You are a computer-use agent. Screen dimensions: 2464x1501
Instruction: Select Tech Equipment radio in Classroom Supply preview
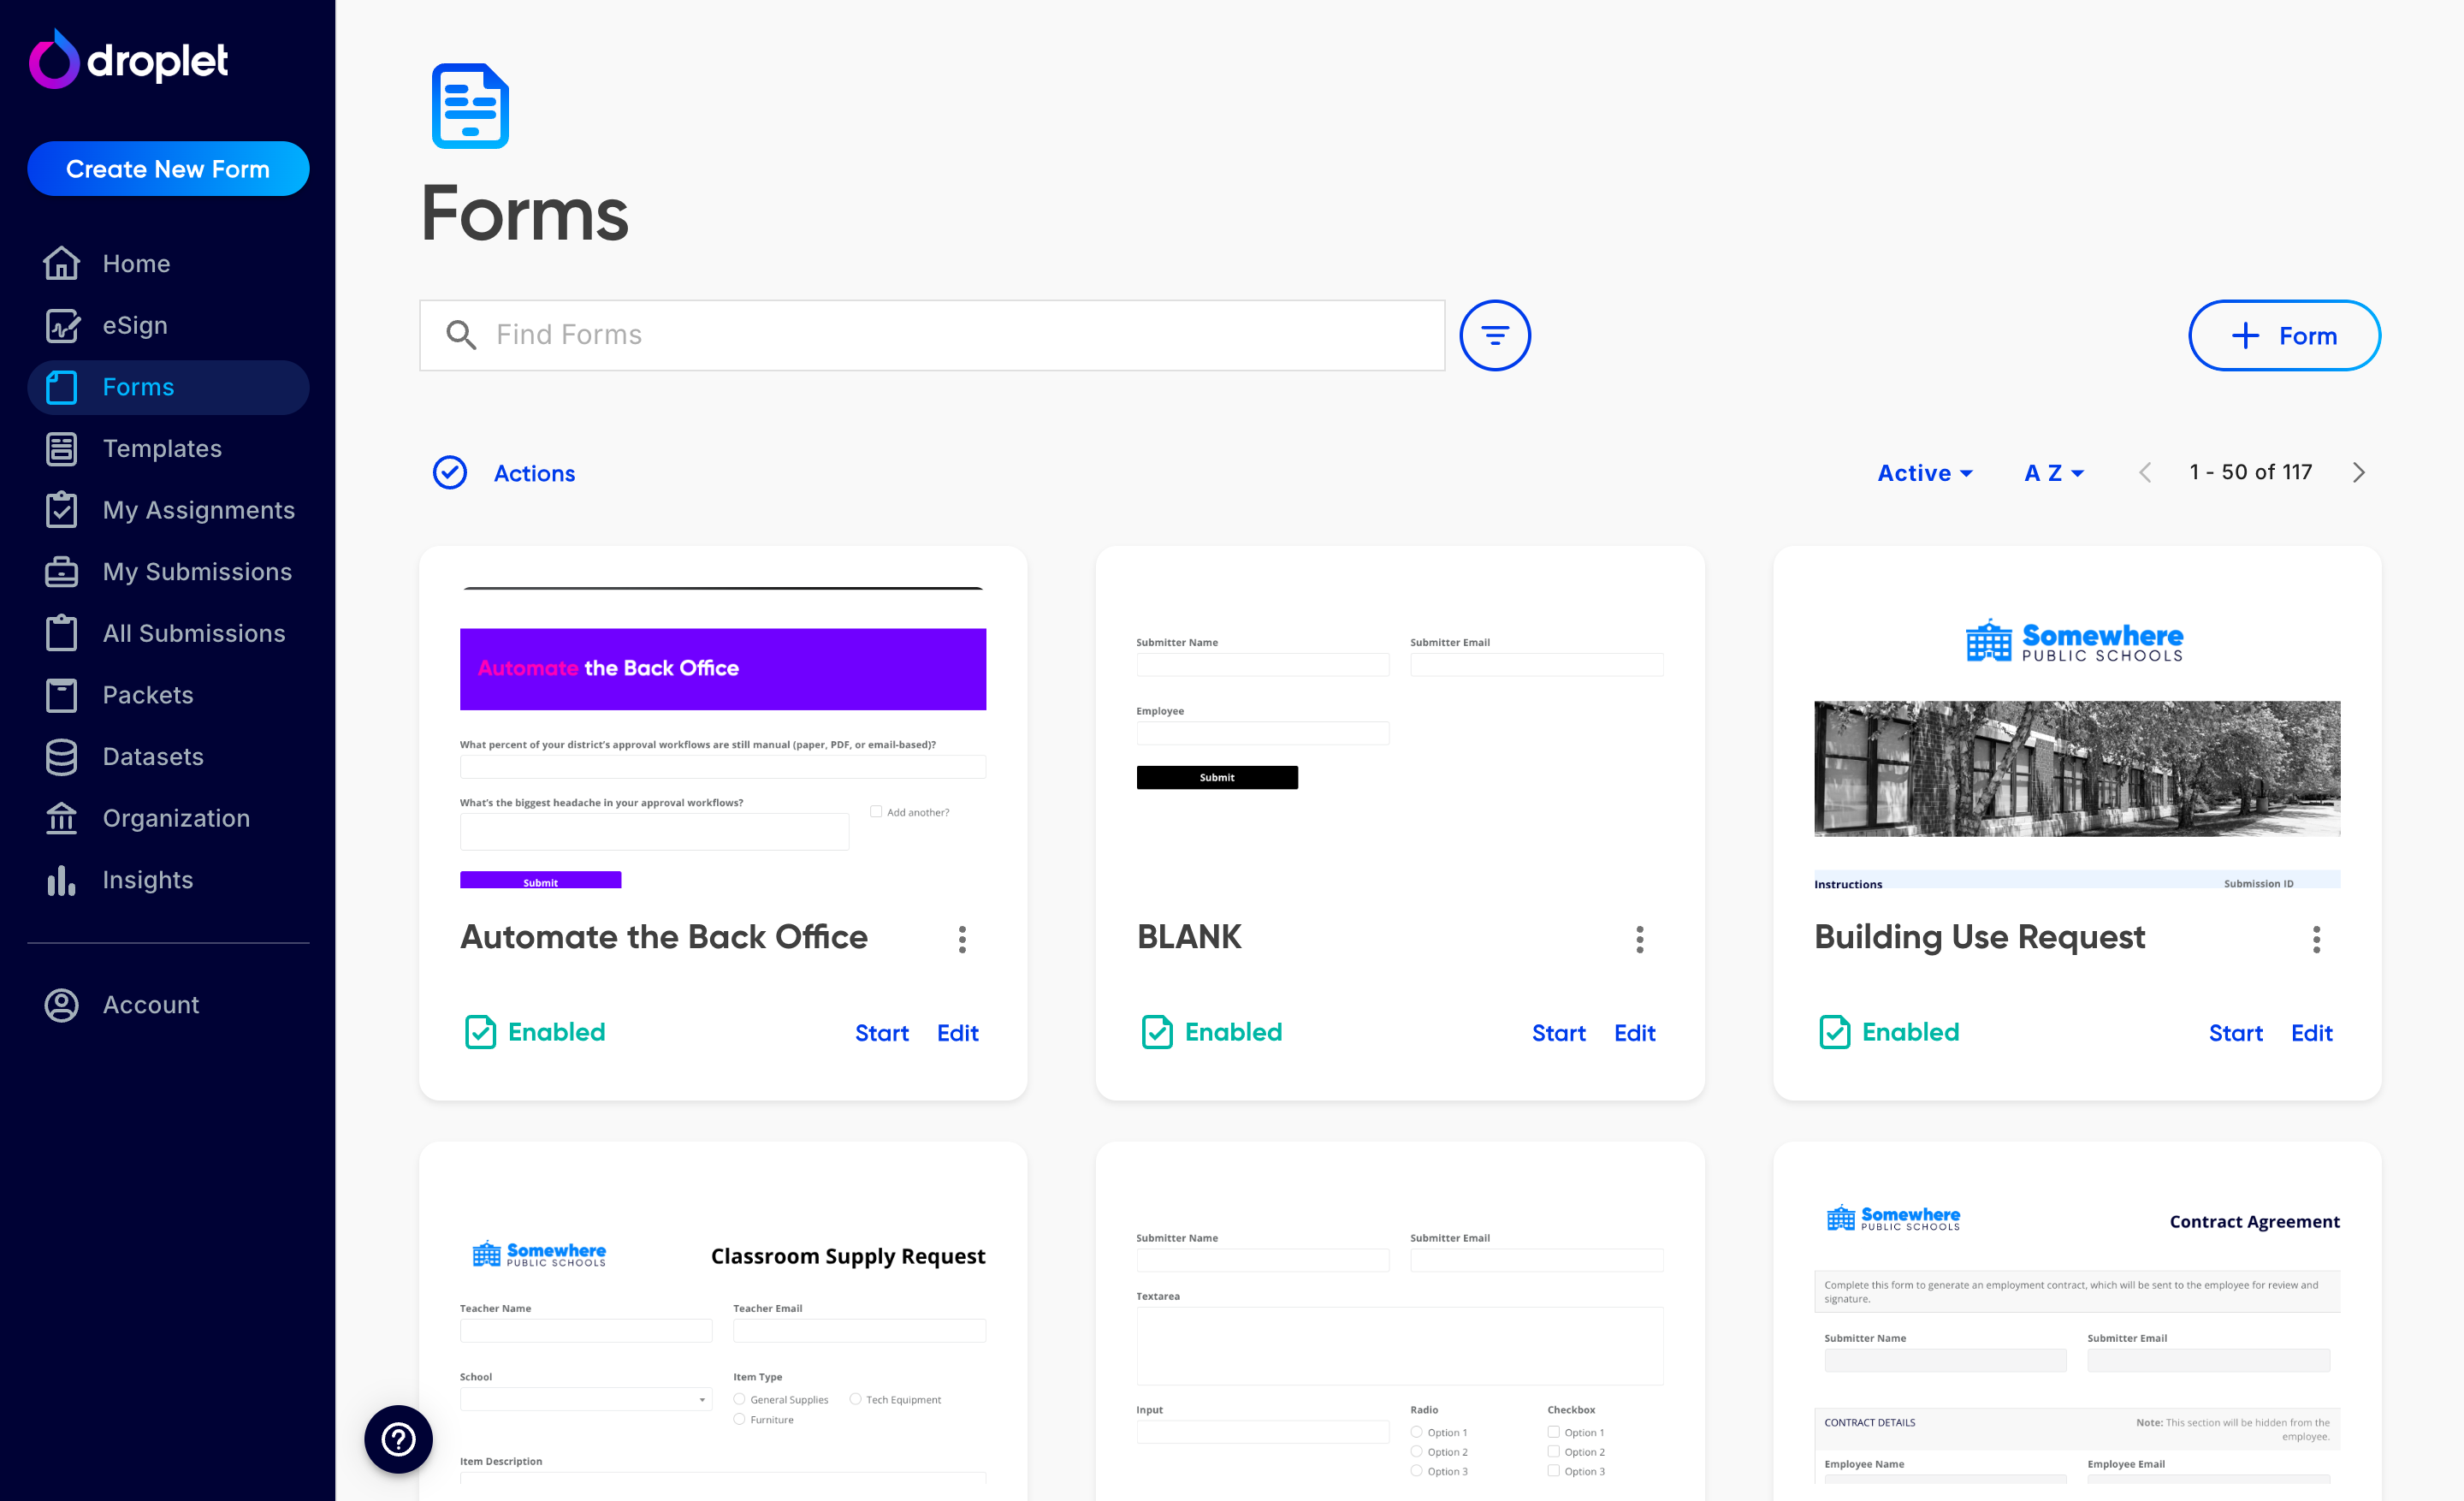click(x=855, y=1399)
